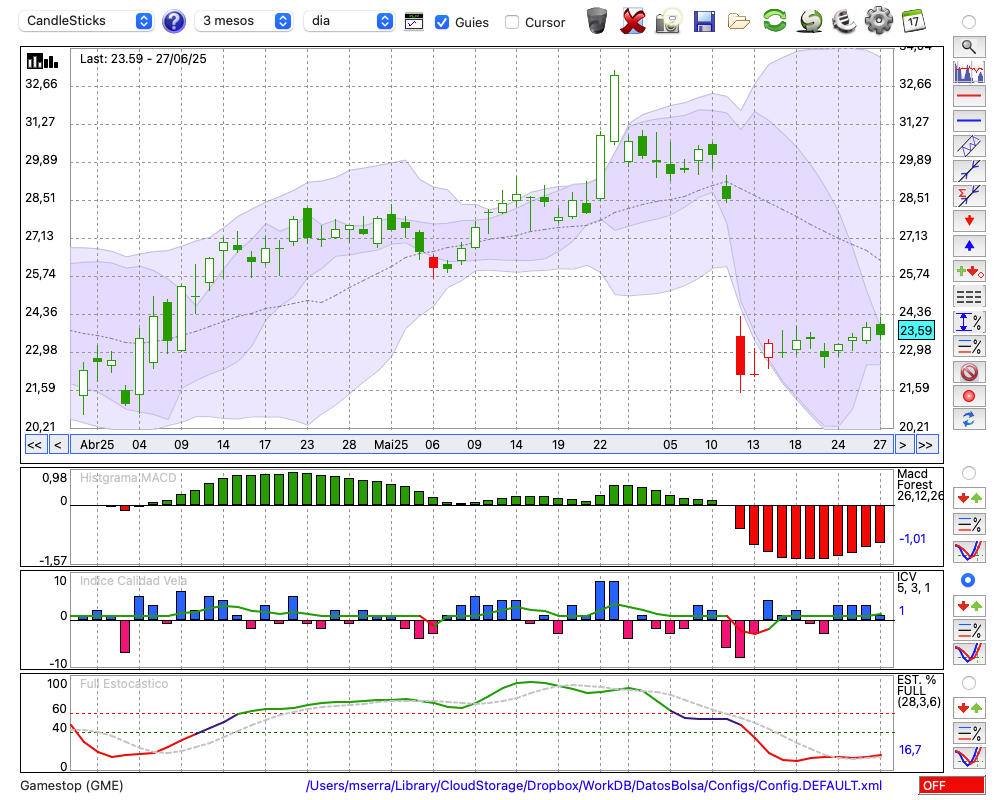The image size is (1000, 800).
Task: Open the dia interval dropdown
Action: (349, 21)
